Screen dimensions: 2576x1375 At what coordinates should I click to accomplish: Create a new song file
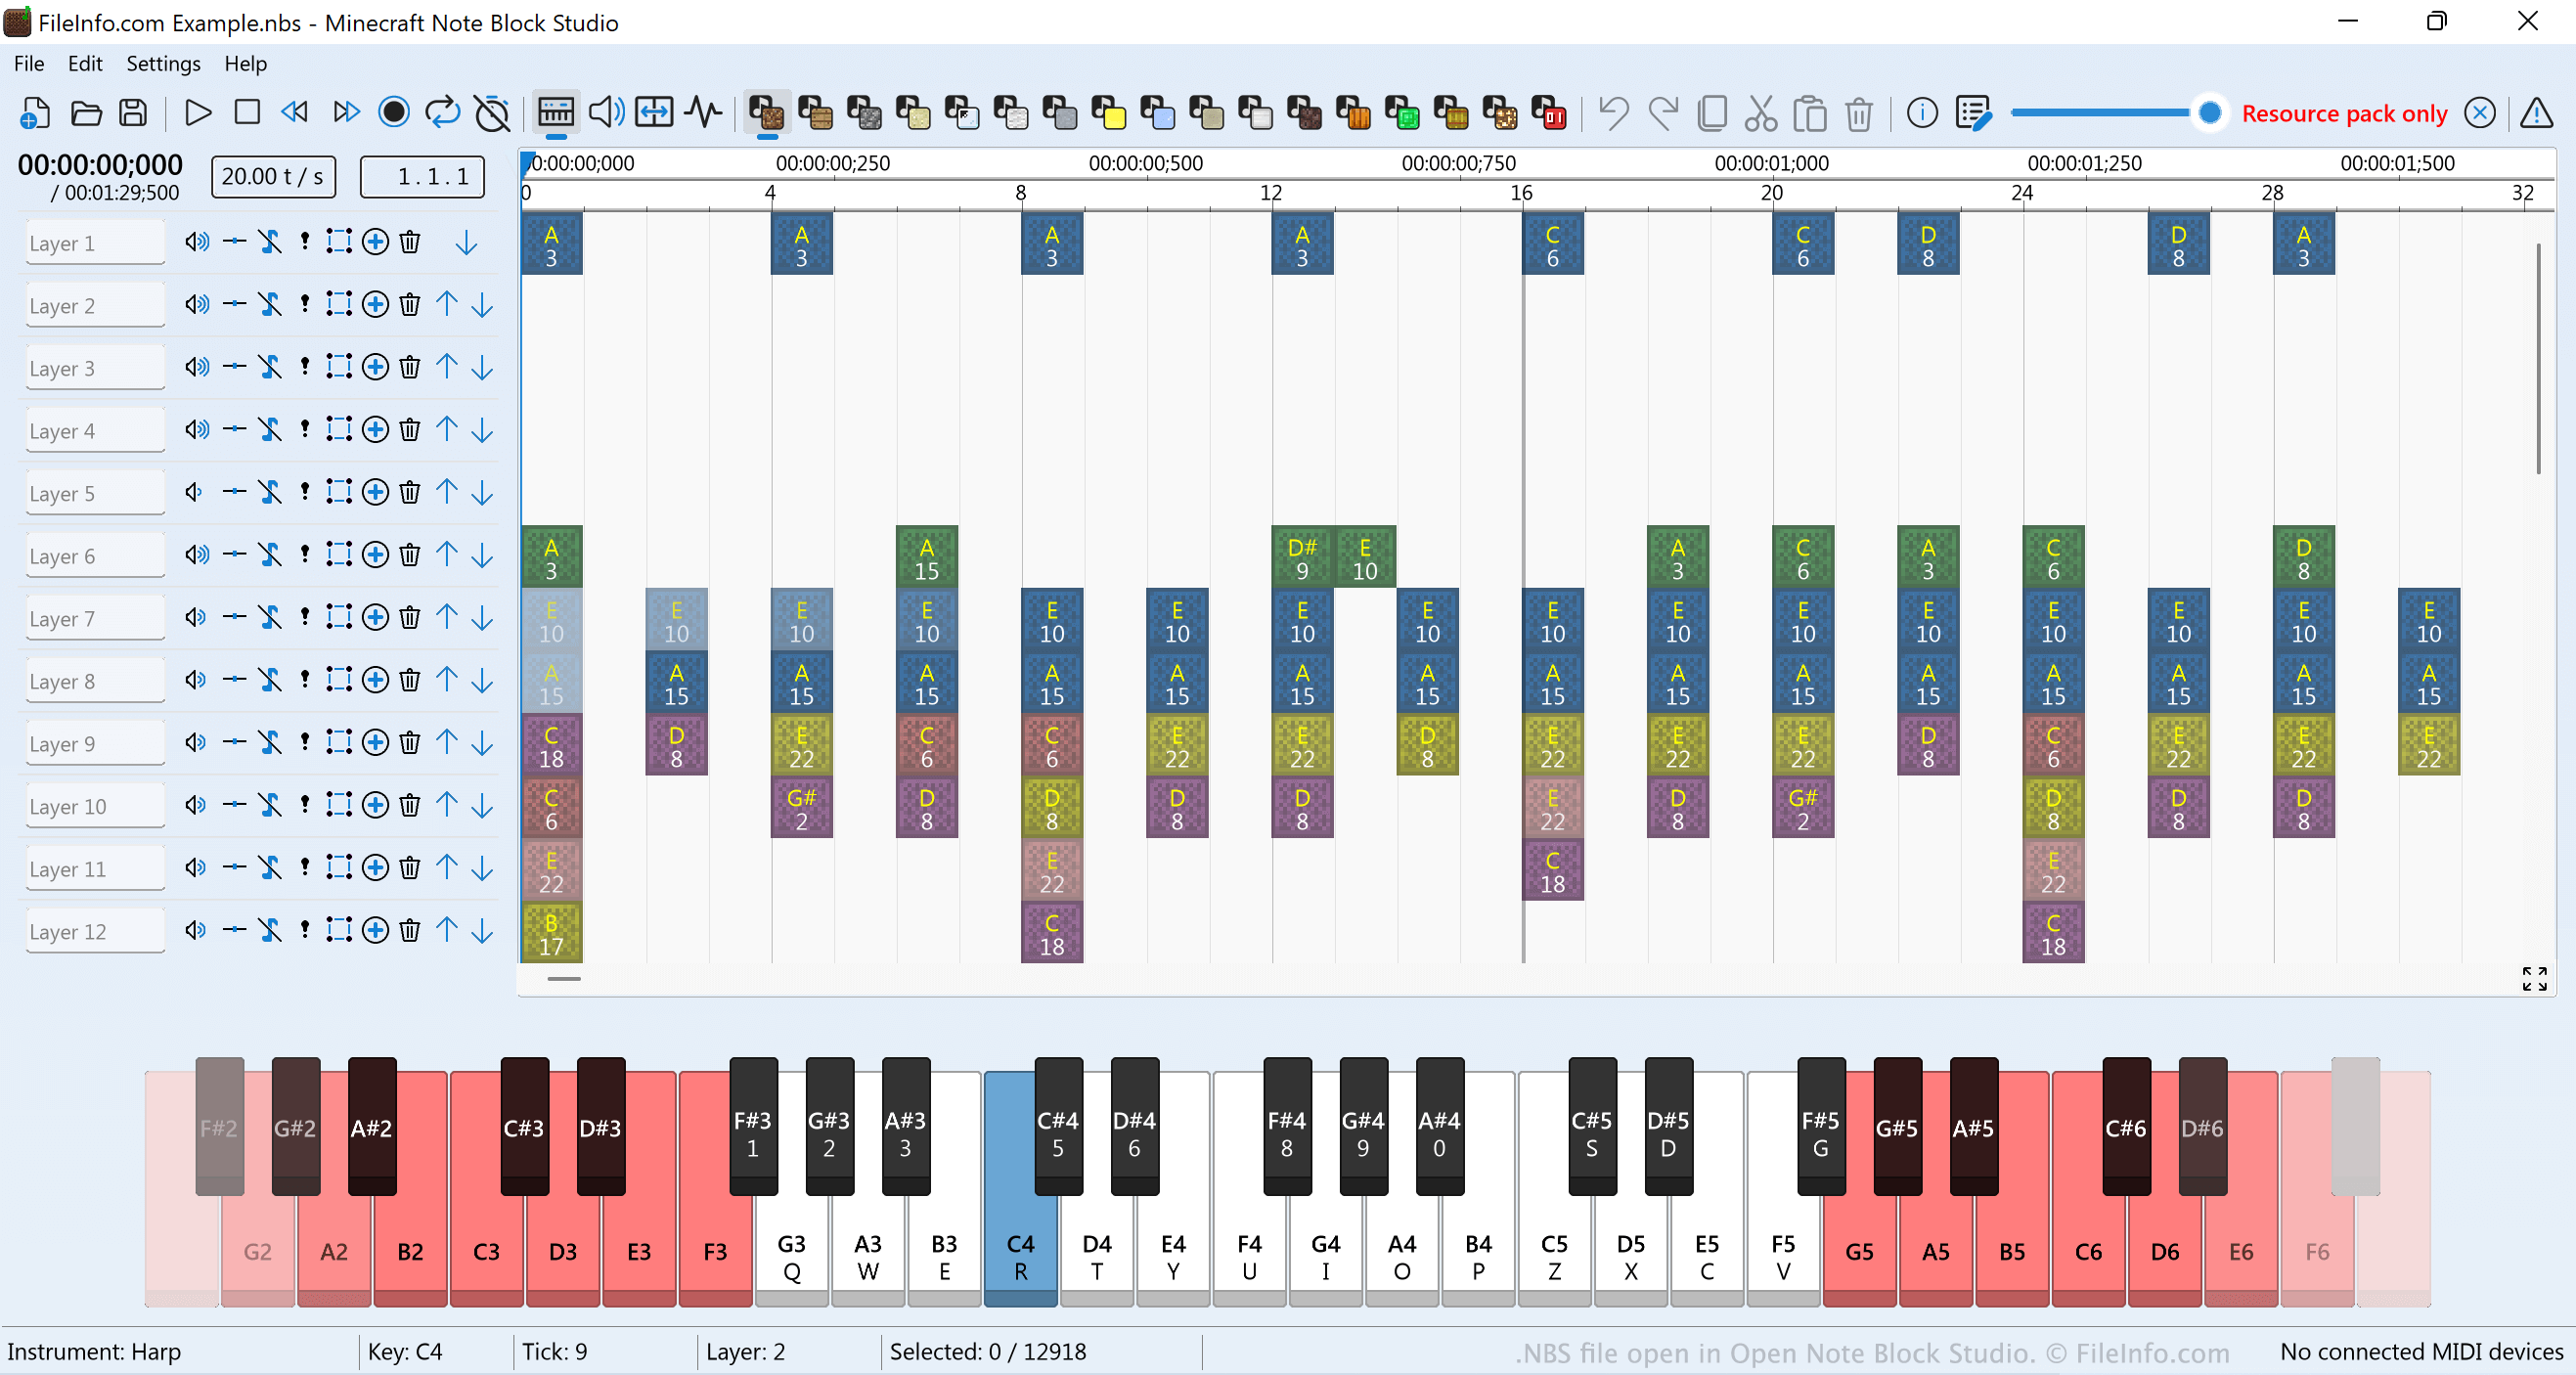pyautogui.click(x=35, y=113)
